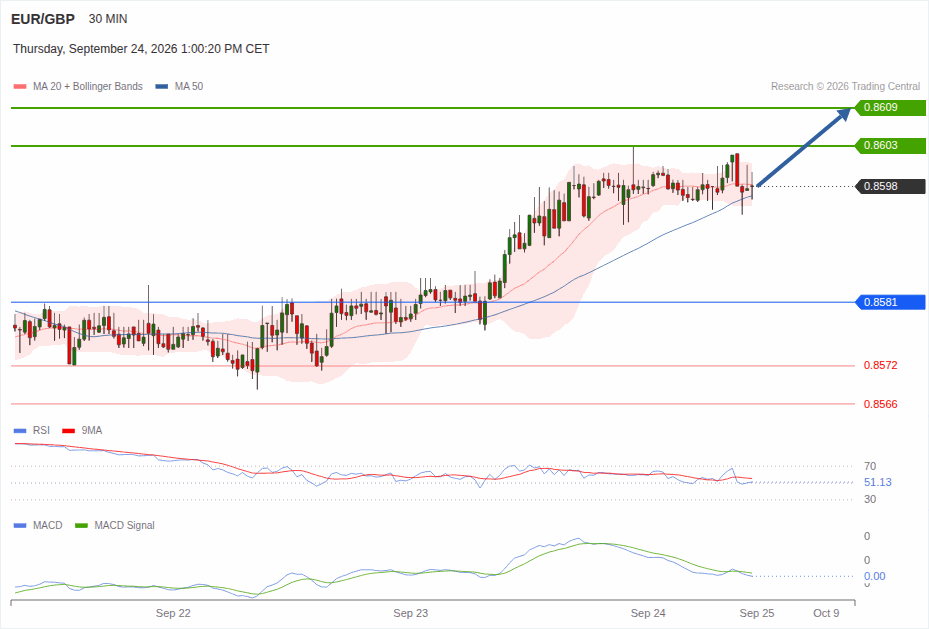Viewport: 929px width, 629px height.
Task: Click the MACD blue legend marker
Action: (x=20, y=525)
